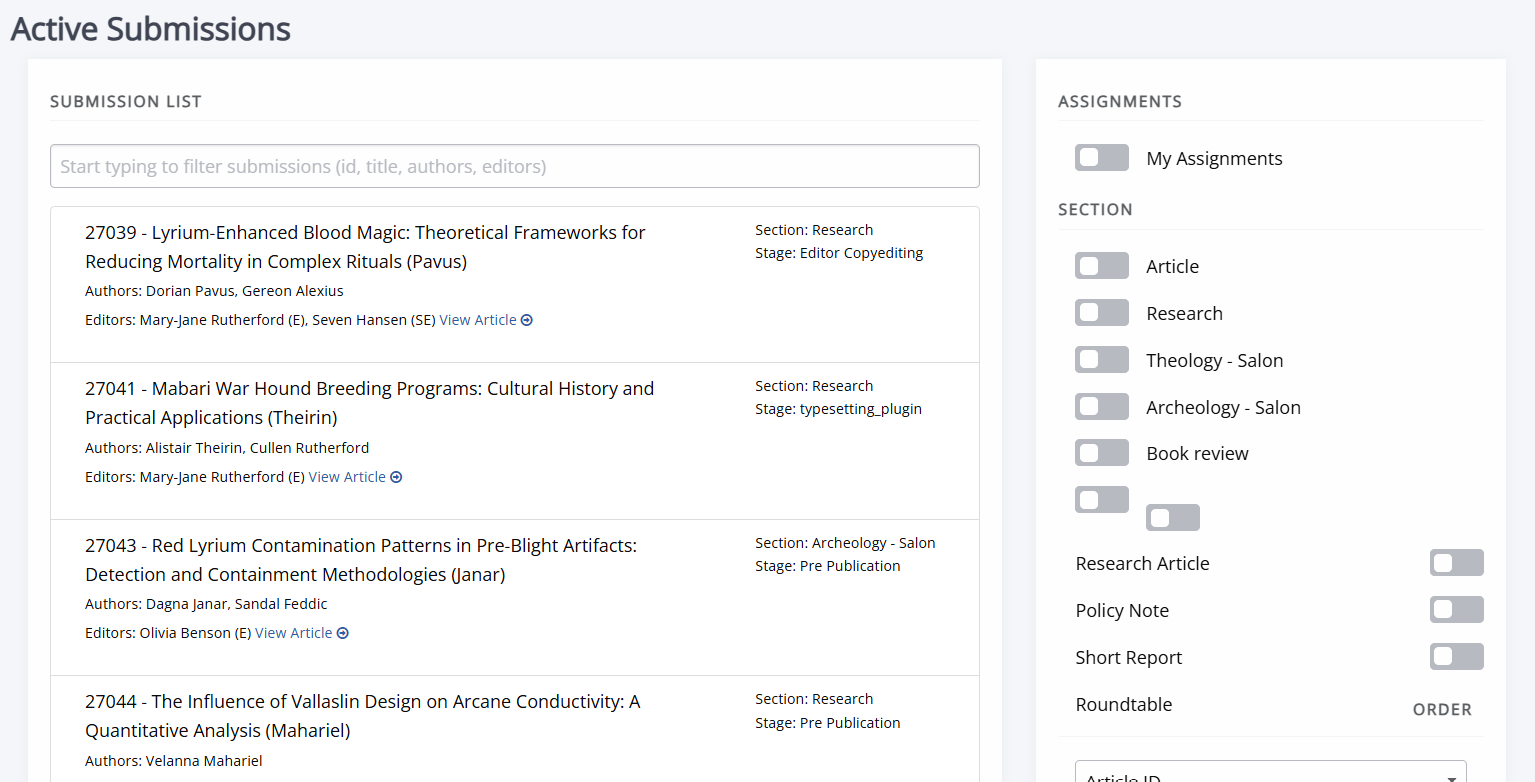This screenshot has width=1535, height=782.
Task: Enable the Research section filter toggle
Action: (1102, 313)
